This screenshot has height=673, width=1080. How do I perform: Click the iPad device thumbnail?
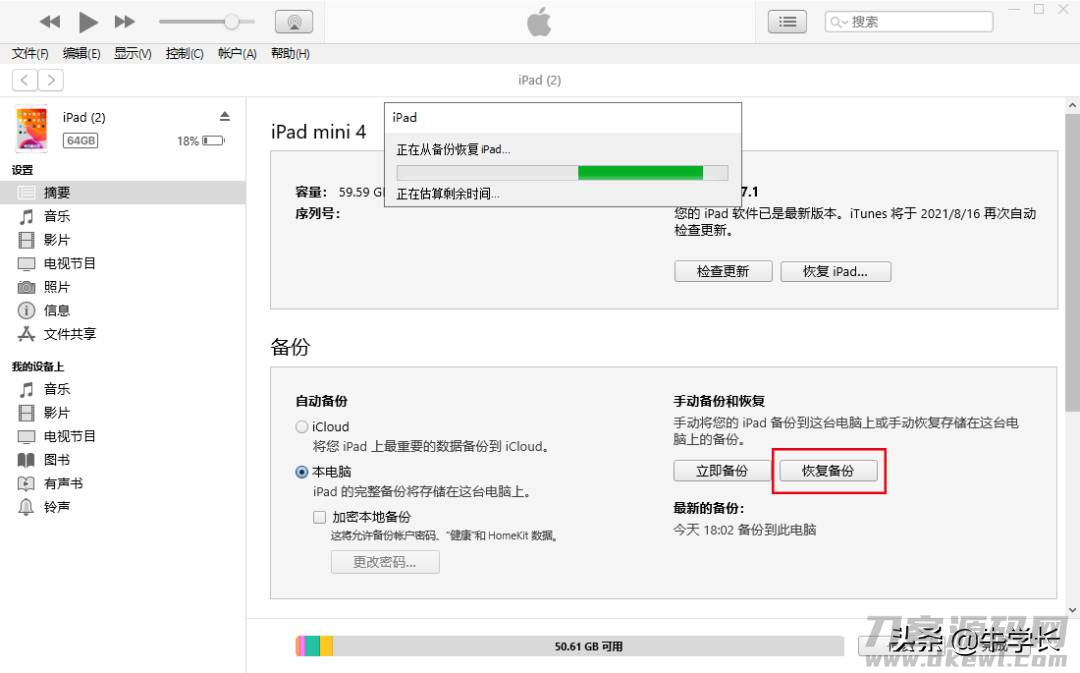[32, 128]
